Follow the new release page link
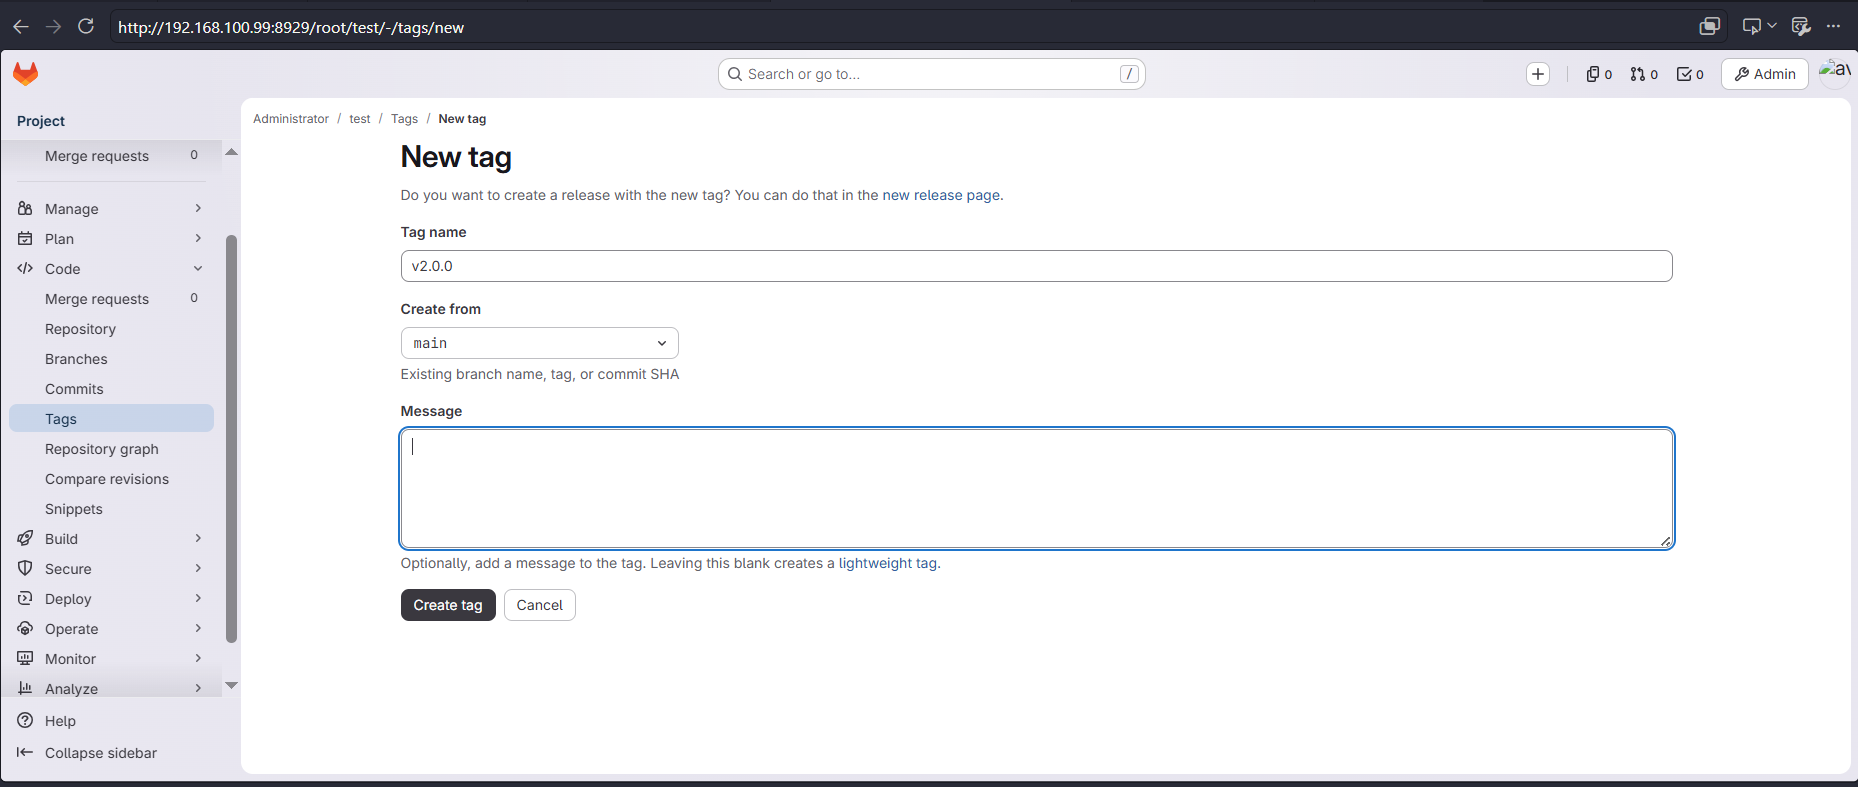1858x787 pixels. (941, 195)
